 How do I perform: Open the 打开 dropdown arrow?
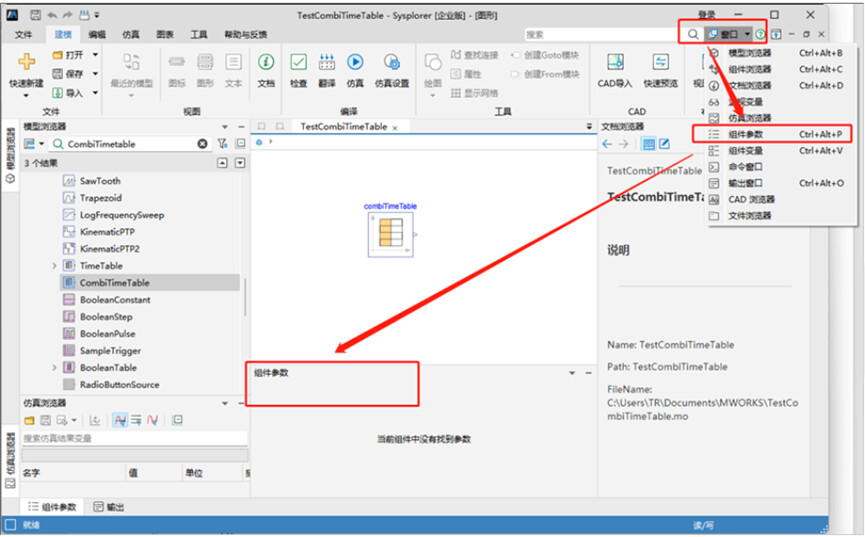pyautogui.click(x=95, y=55)
